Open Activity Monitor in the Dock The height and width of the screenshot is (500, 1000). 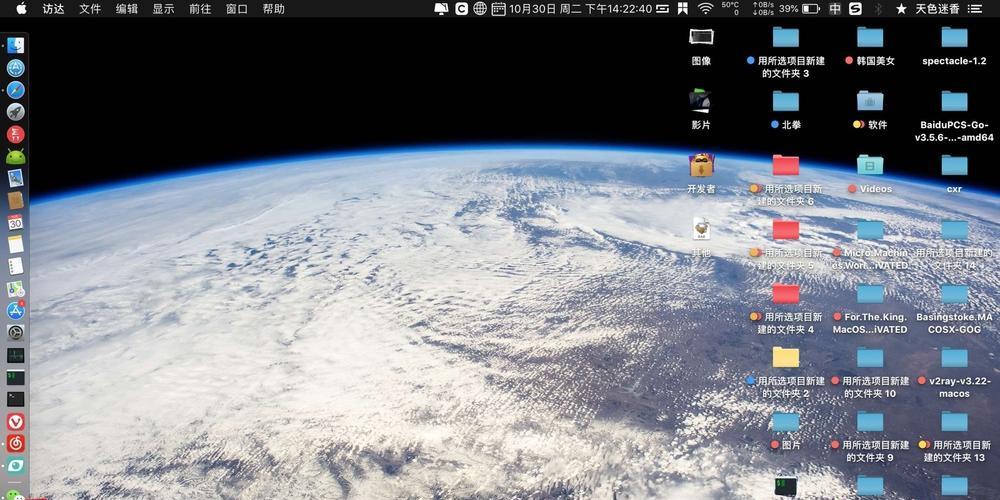coord(15,355)
